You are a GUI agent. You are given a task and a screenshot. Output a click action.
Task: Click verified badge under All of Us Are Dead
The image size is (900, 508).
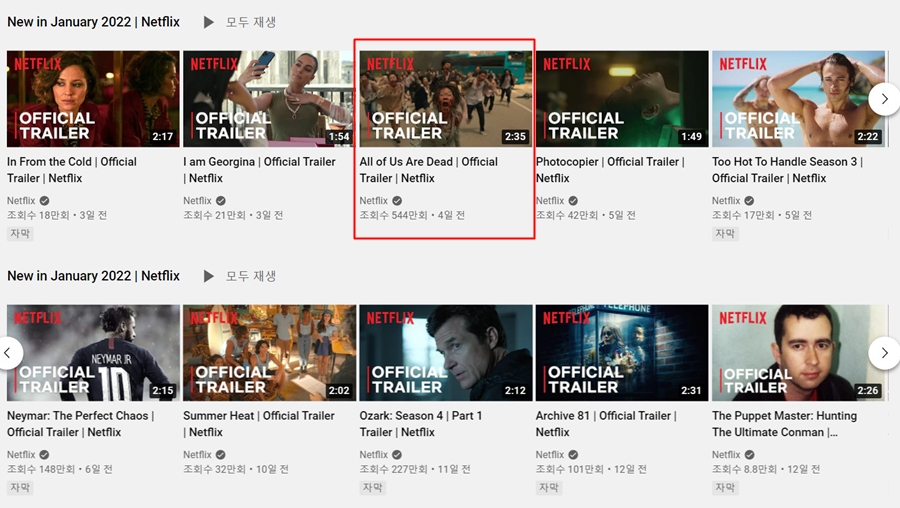[397, 201]
